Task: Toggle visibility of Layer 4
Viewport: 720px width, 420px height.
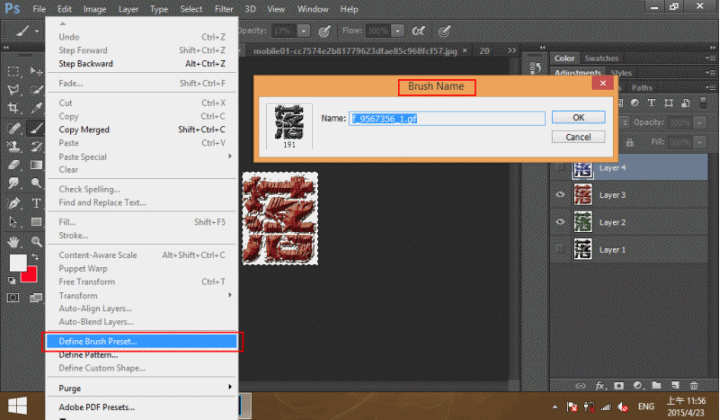Action: click(x=560, y=168)
